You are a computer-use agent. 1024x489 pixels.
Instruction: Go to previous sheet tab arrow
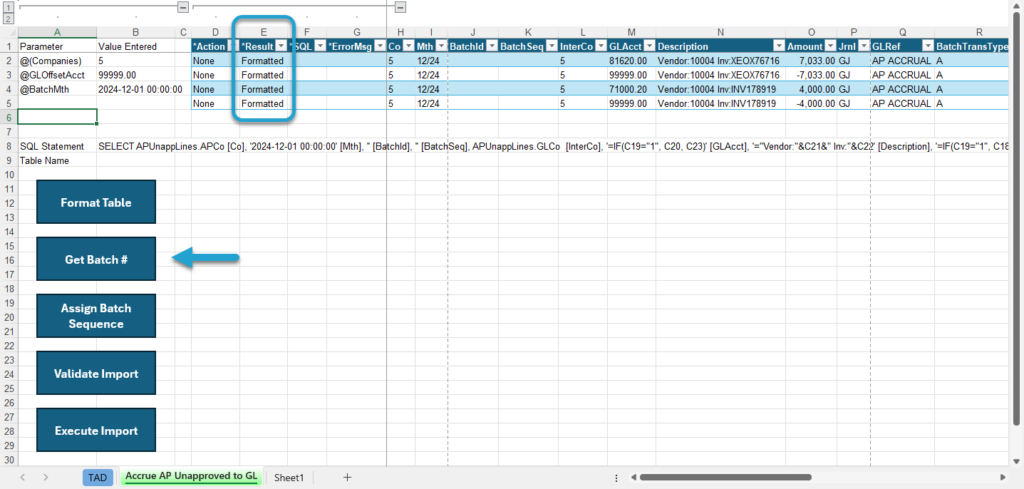[x=22, y=477]
